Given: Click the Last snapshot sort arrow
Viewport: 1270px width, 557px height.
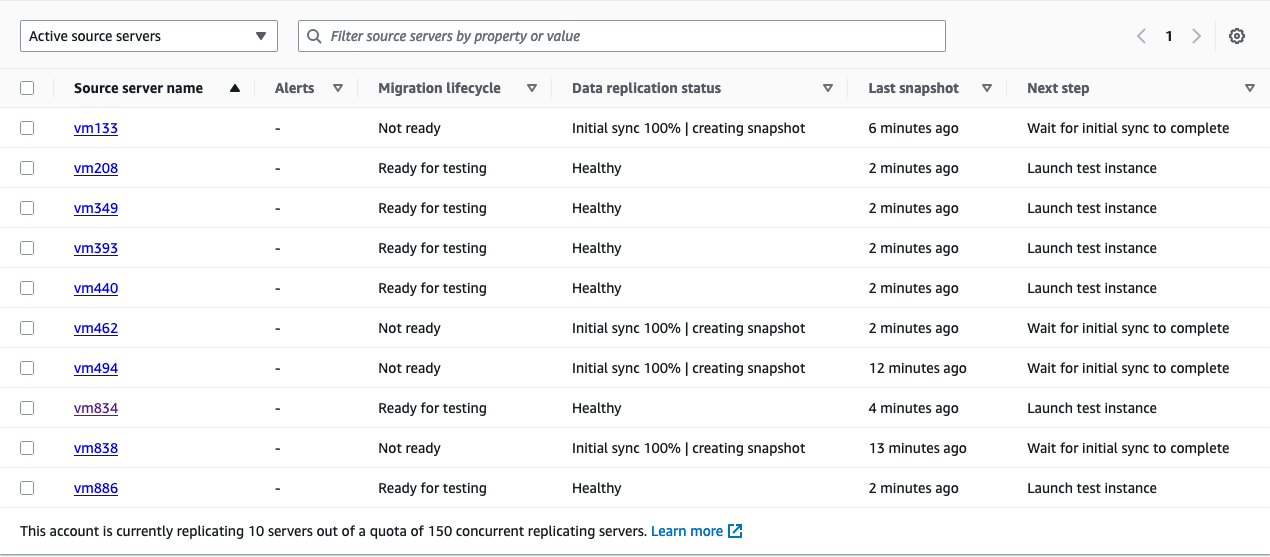Looking at the screenshot, I should pos(987,88).
